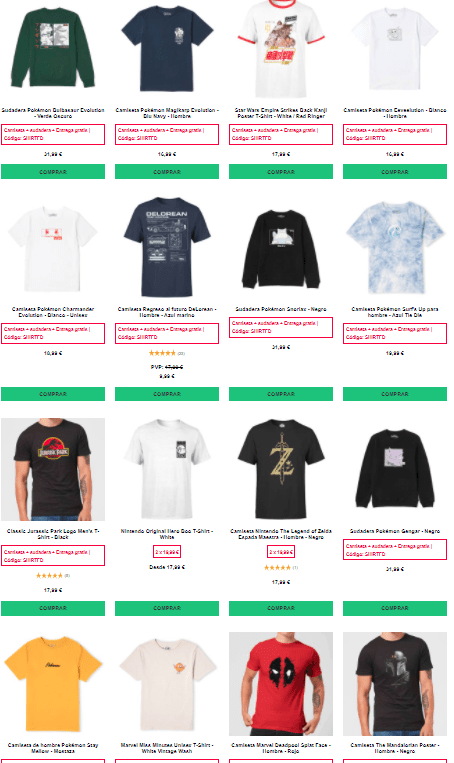454x763 pixels.
Task: Click the star rating under the DeLorean shirt
Action: [162, 353]
